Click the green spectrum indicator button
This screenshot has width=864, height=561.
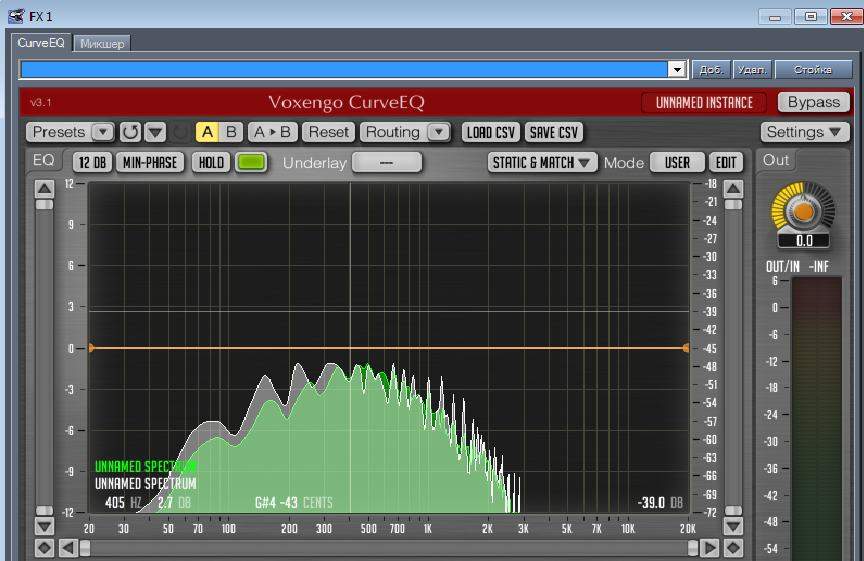251,162
